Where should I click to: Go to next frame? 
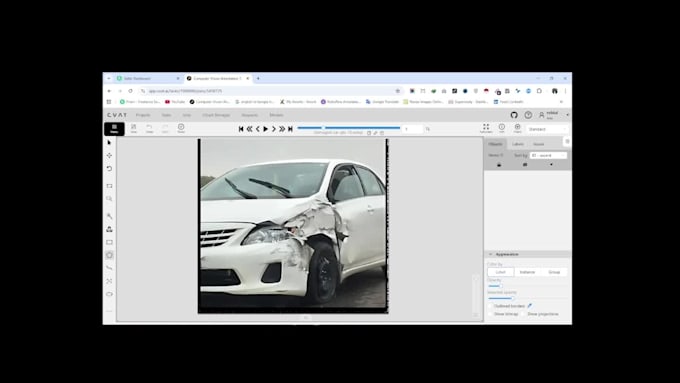pyautogui.click(x=274, y=129)
